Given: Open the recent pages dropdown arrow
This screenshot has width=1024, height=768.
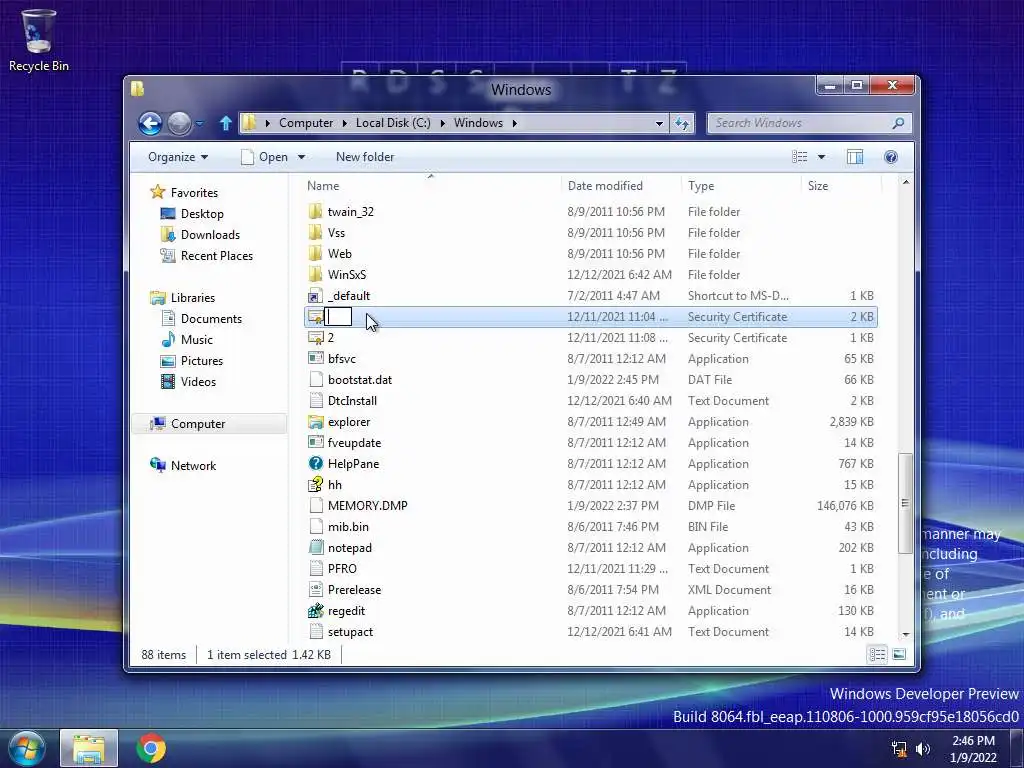Looking at the screenshot, I should [x=200, y=123].
